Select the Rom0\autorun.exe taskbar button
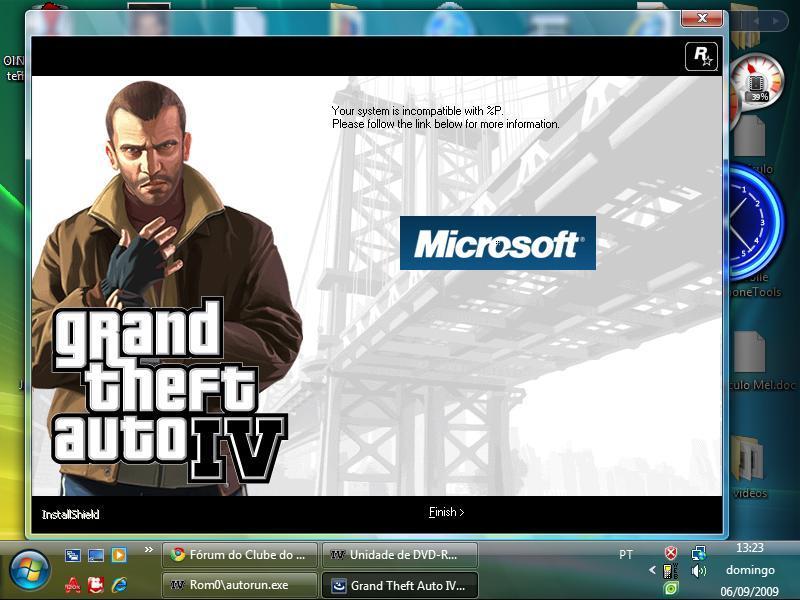 pos(240,585)
